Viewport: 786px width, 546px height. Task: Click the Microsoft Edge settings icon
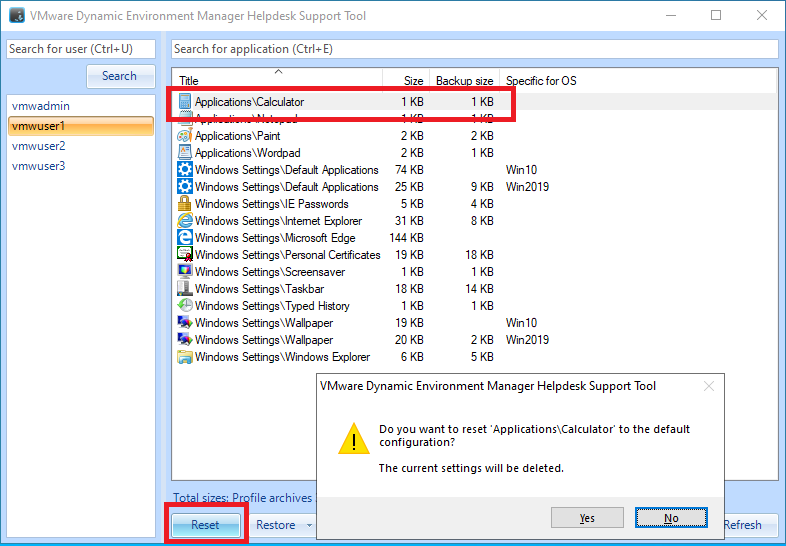click(185, 238)
